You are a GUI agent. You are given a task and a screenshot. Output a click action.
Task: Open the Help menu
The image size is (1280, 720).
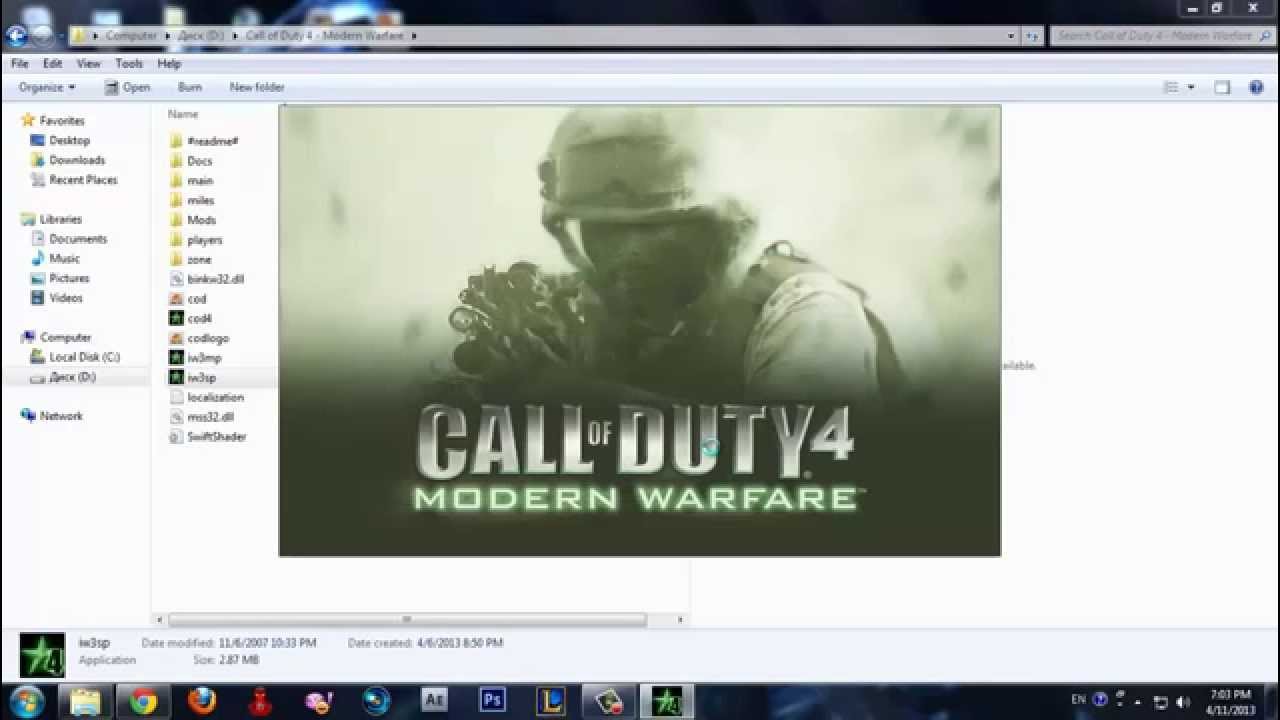tap(169, 63)
